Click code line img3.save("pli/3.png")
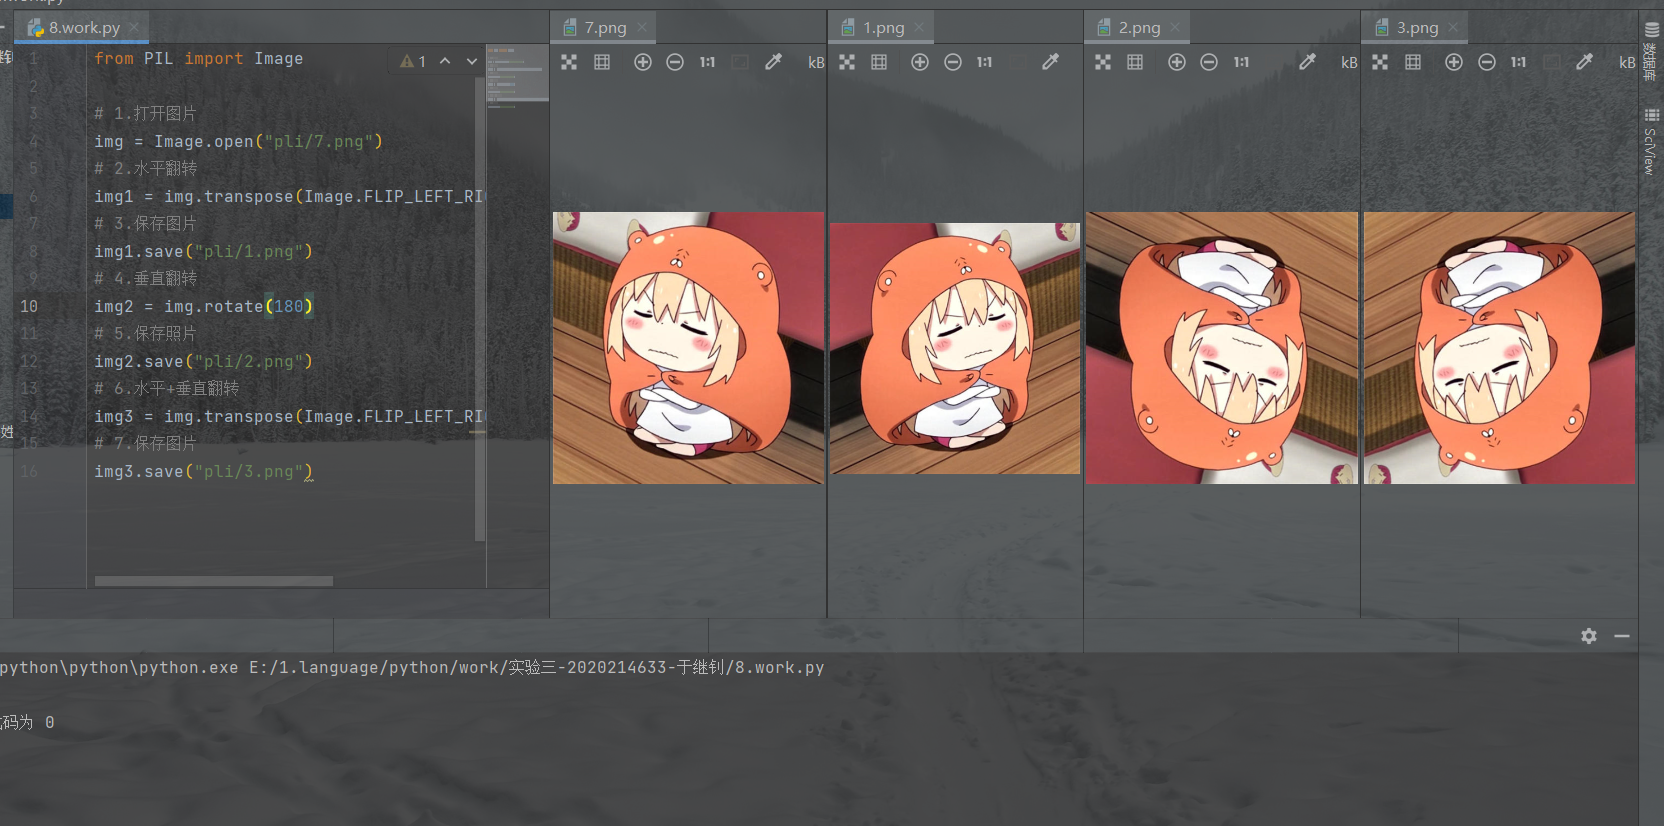 (x=204, y=472)
